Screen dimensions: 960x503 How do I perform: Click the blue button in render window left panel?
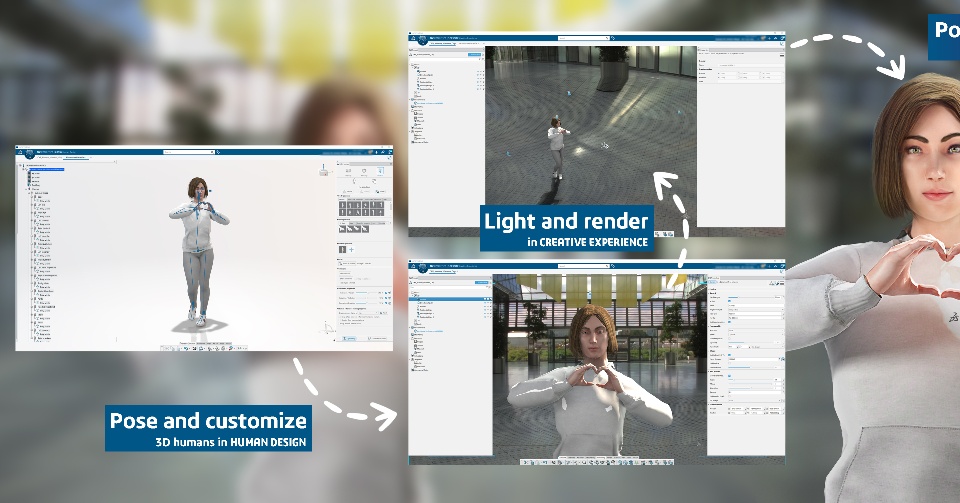(x=474, y=54)
